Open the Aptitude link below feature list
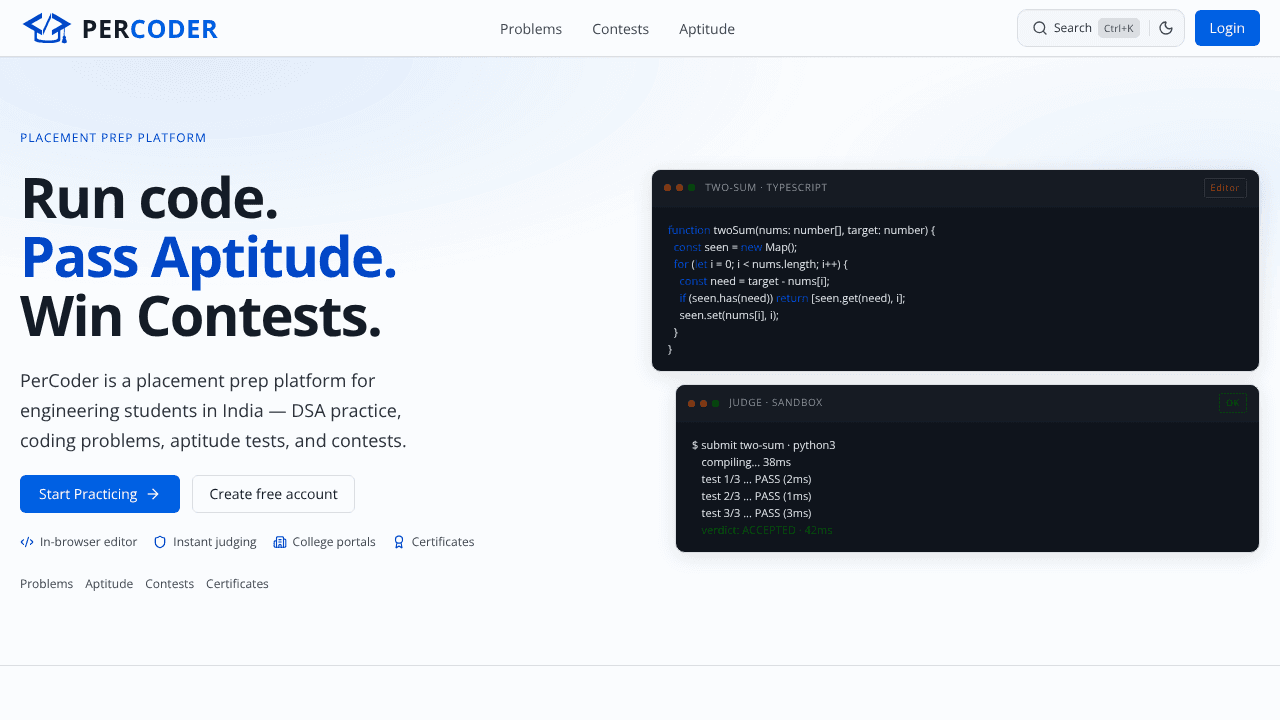 point(109,584)
